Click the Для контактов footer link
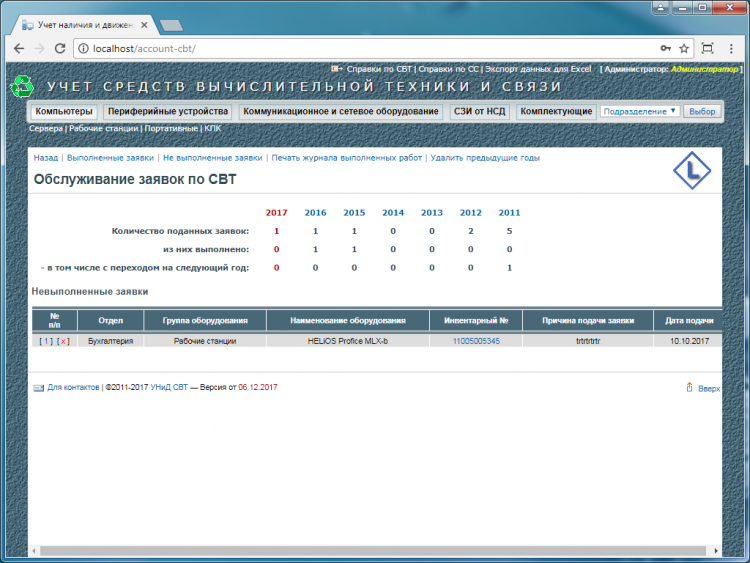The image size is (750, 563). click(73, 387)
